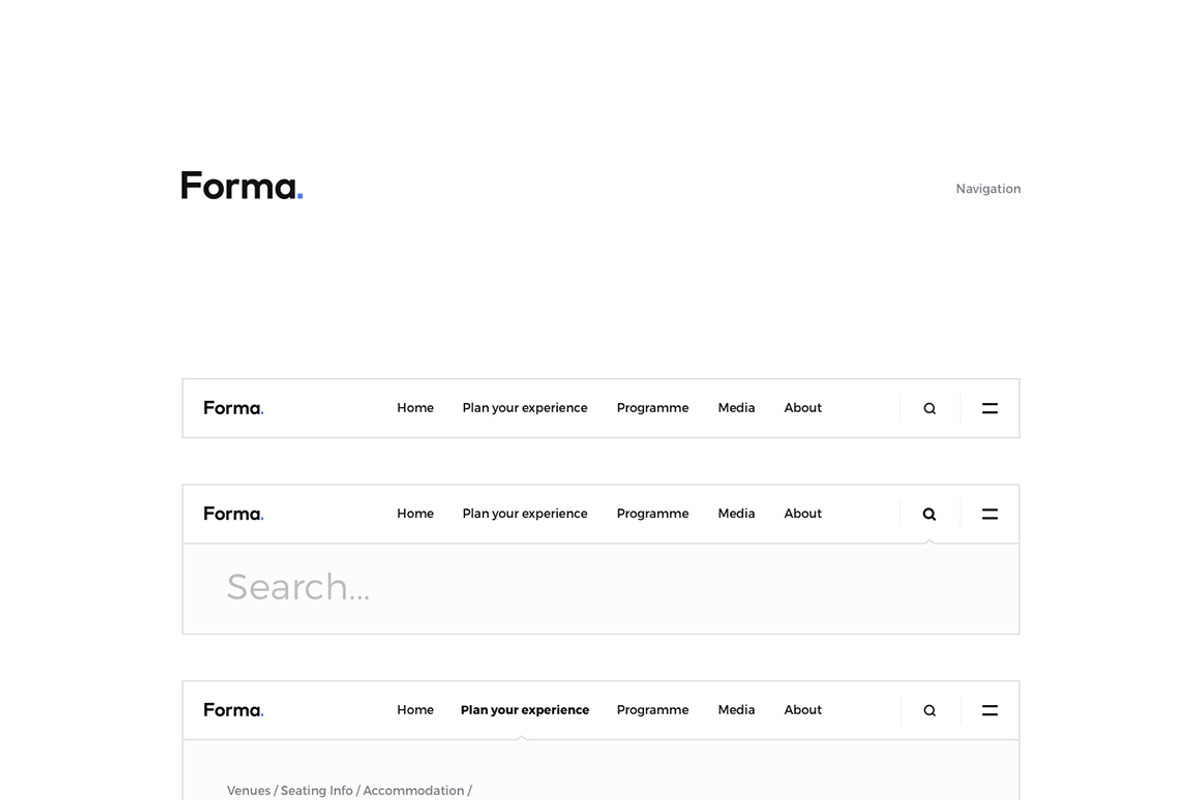
Task: Click Media in the search-expanded navbar
Action: 736,514
